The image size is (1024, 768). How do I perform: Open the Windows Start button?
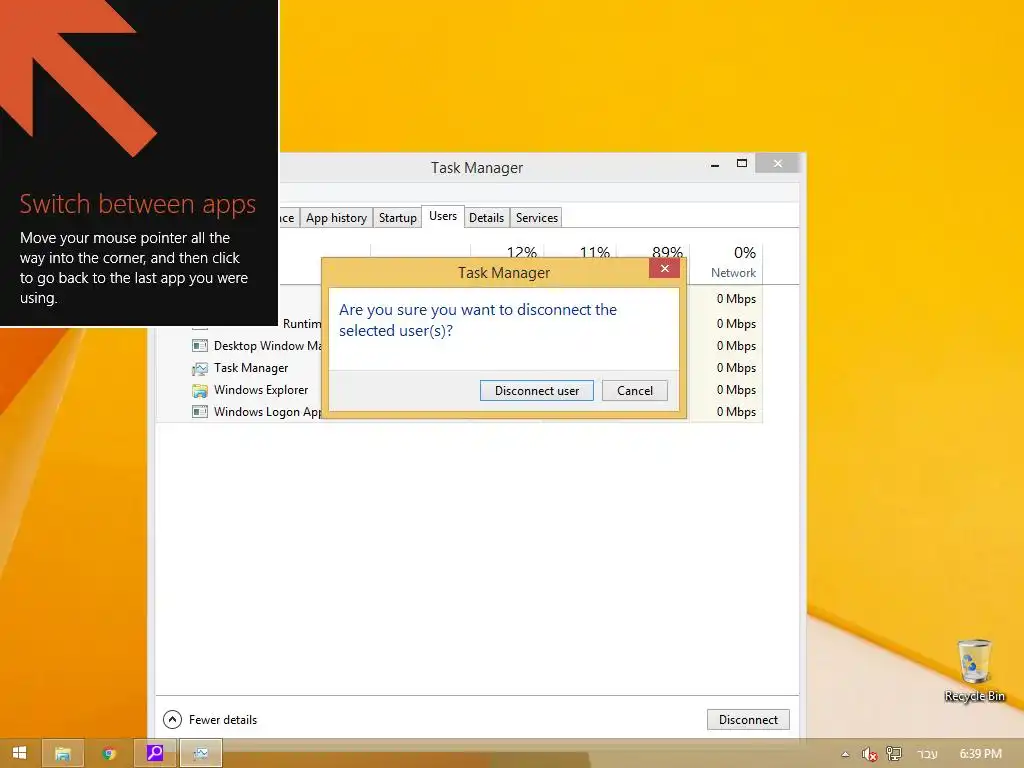click(x=19, y=753)
